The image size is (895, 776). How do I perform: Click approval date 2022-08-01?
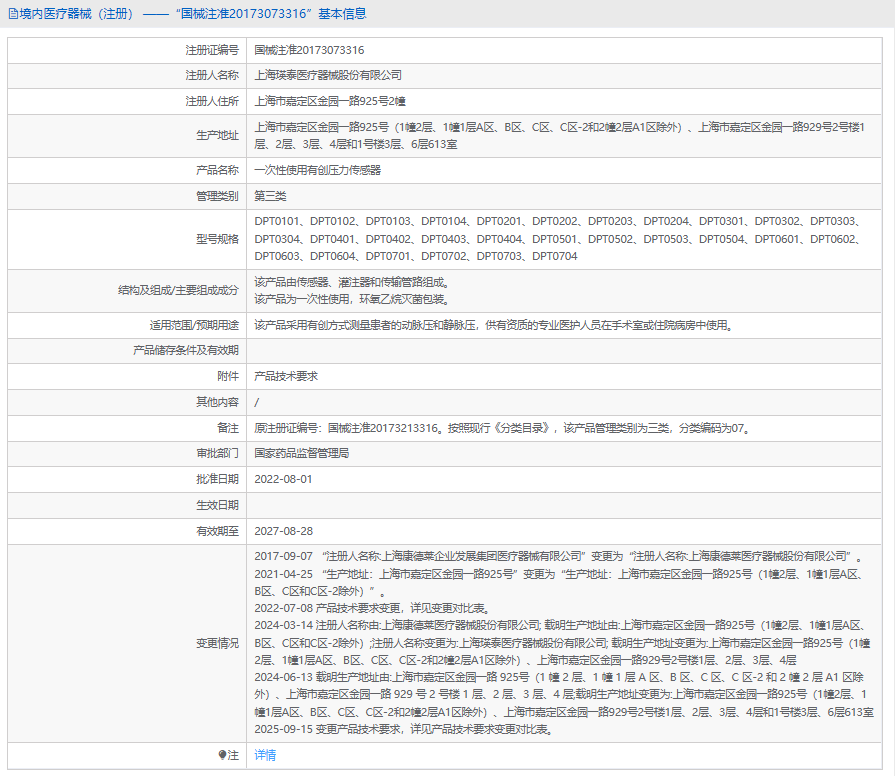[x=284, y=479]
